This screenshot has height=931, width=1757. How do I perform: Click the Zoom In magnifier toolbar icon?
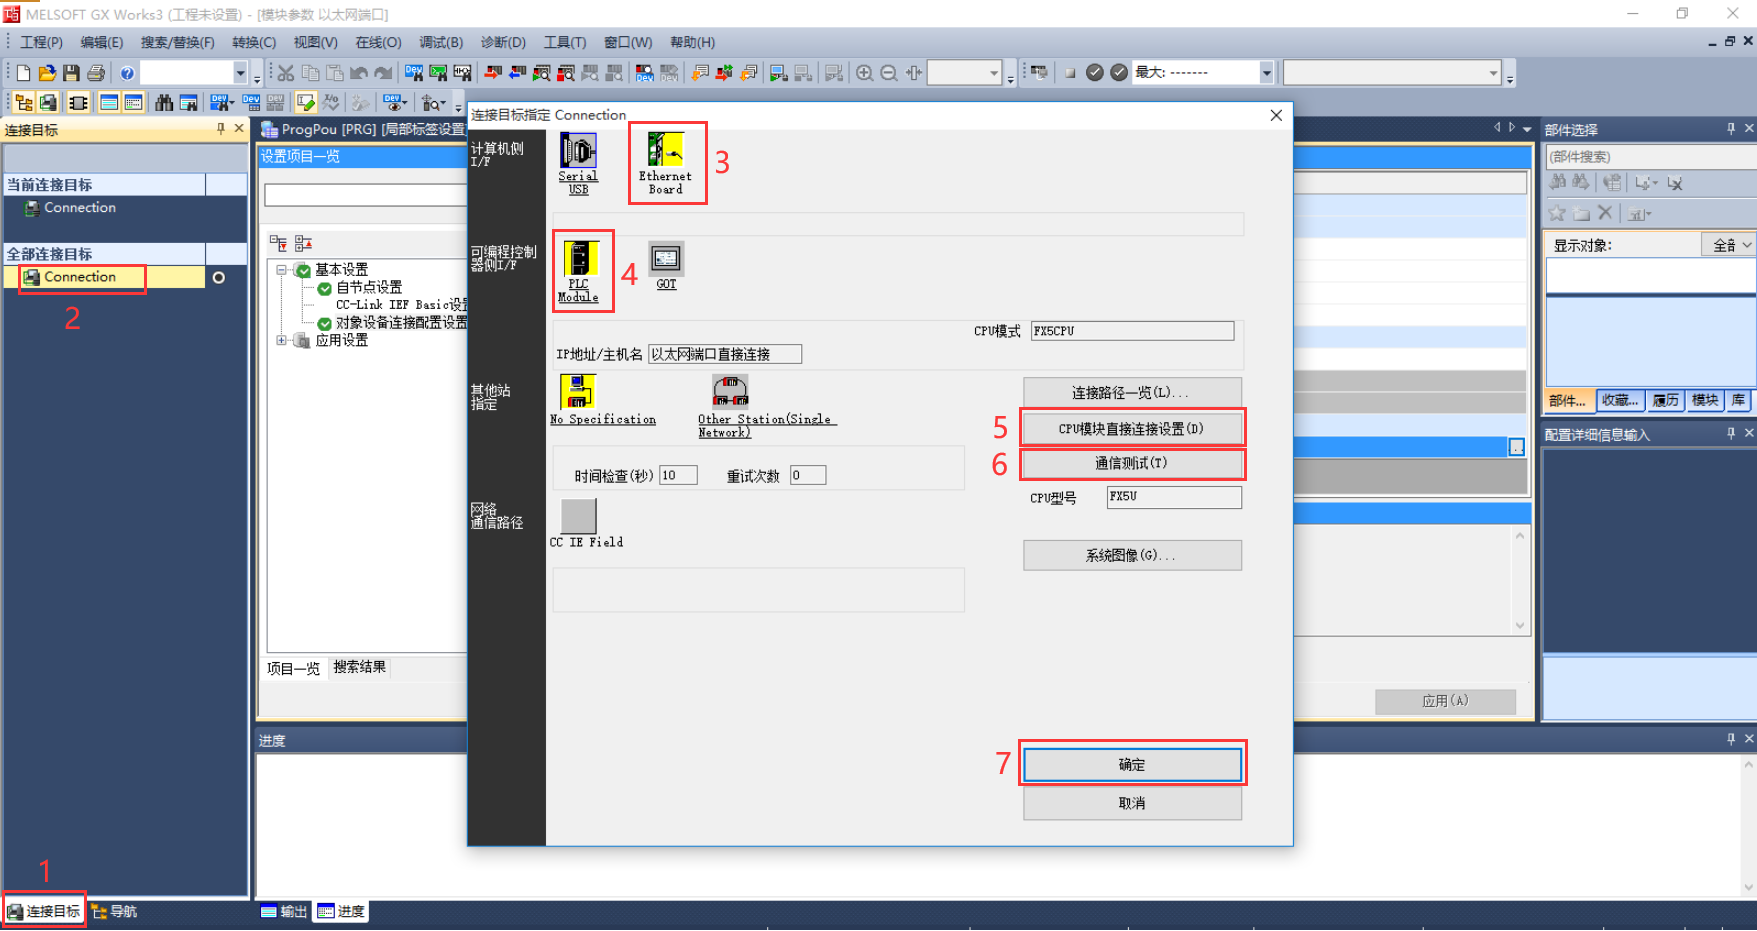pyautogui.click(x=864, y=72)
